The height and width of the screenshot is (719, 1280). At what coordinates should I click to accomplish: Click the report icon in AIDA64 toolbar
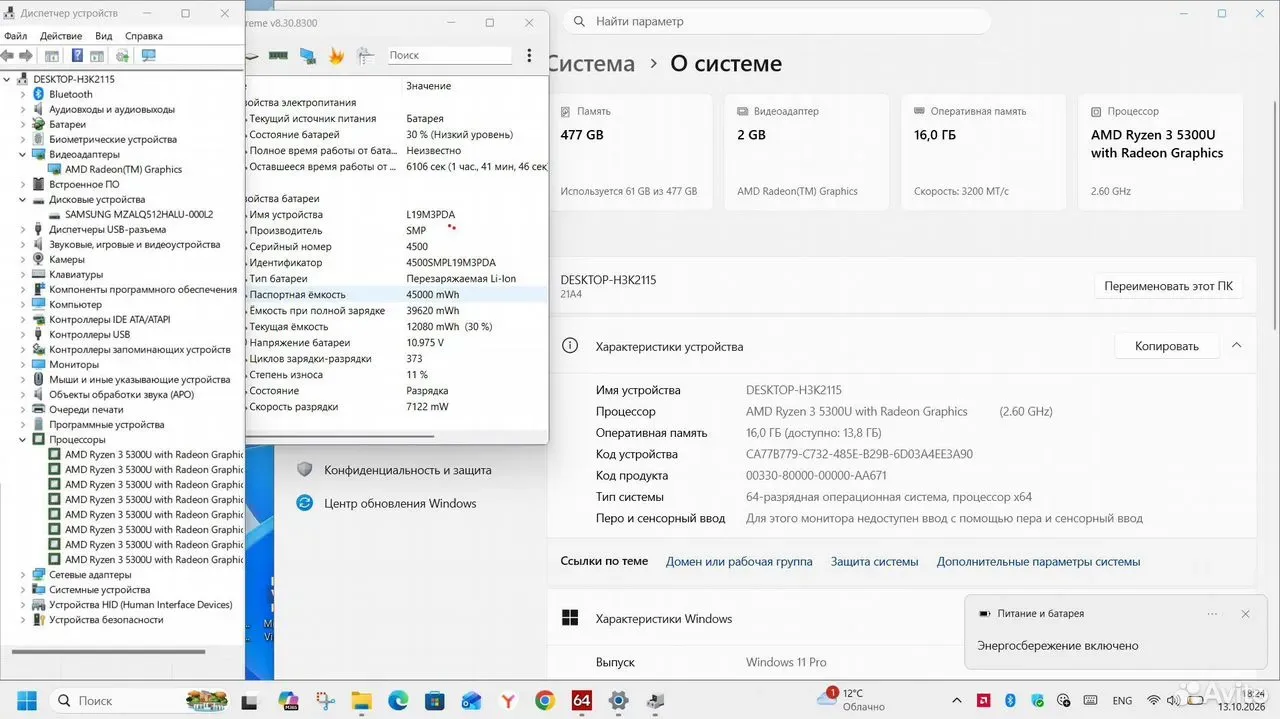[366, 56]
